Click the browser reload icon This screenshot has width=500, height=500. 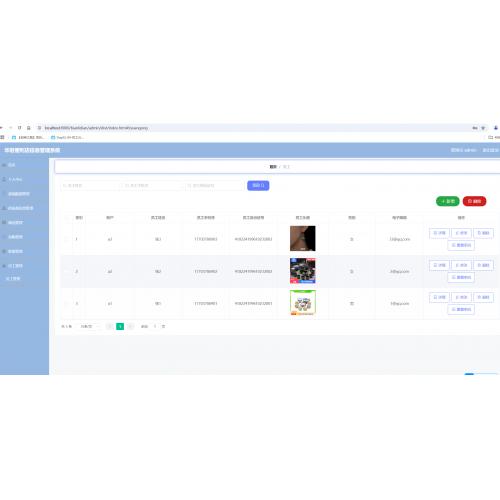(19, 128)
